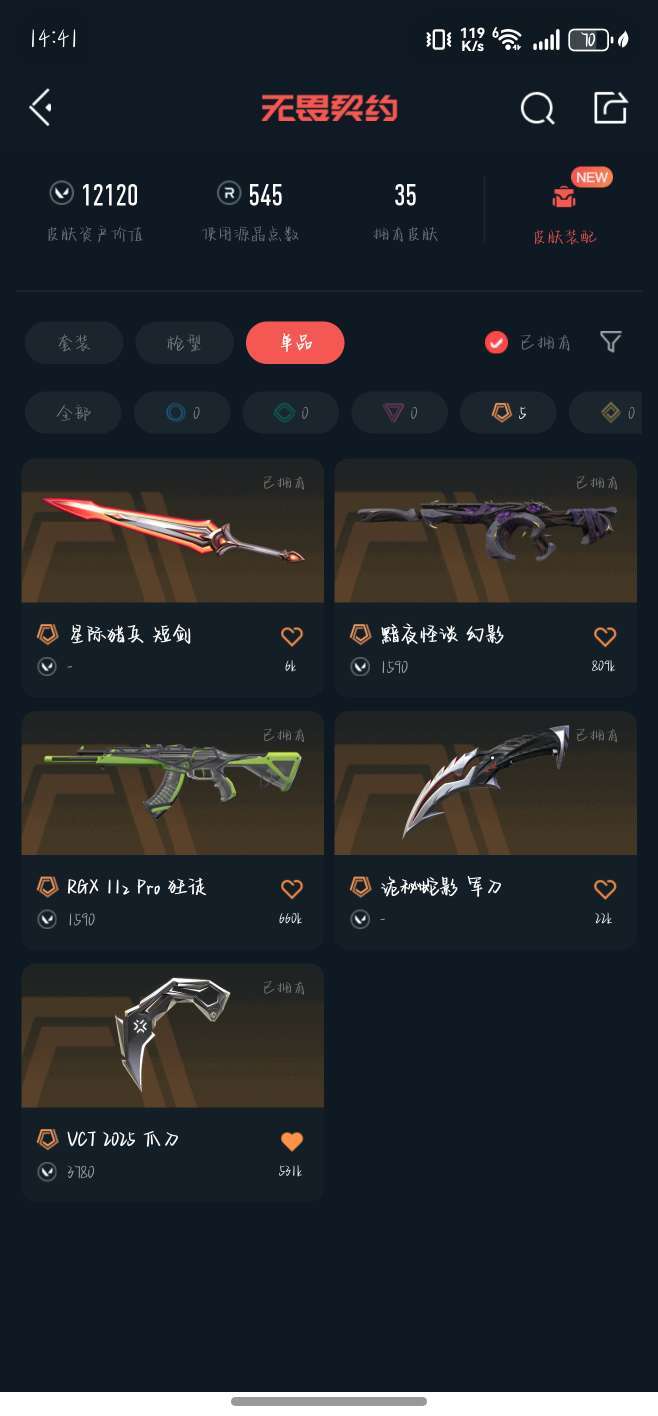Tap heart icon on RGX 11z Pro 狂徒

[291, 888]
